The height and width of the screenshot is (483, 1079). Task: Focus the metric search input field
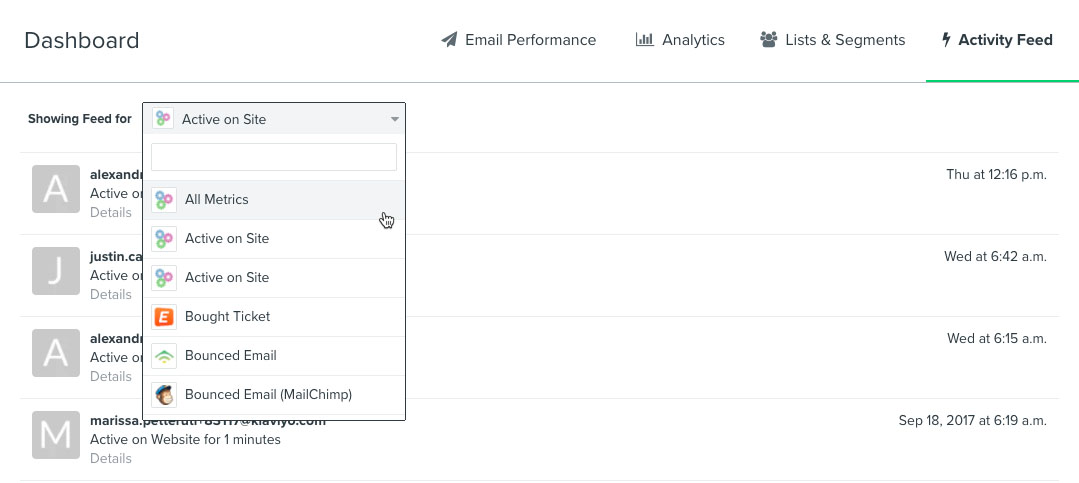point(274,157)
